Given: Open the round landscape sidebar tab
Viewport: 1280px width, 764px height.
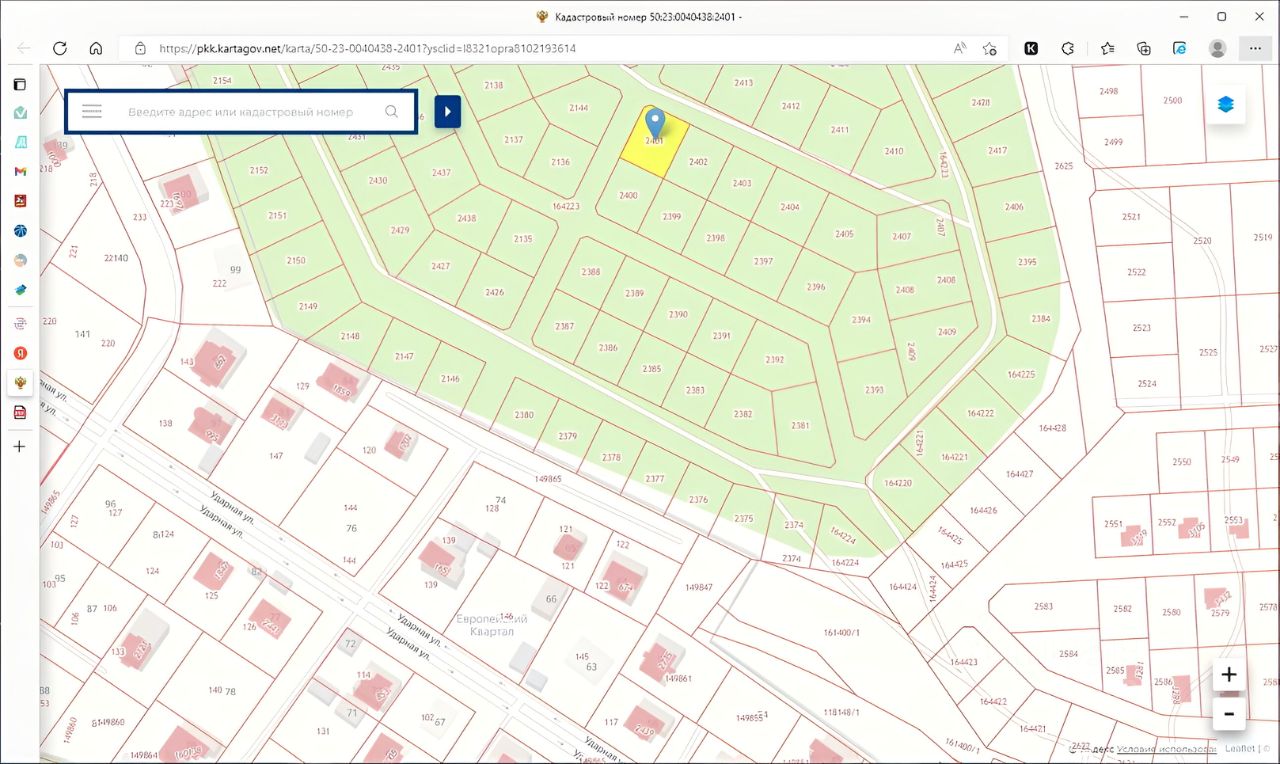Looking at the screenshot, I should (20, 260).
